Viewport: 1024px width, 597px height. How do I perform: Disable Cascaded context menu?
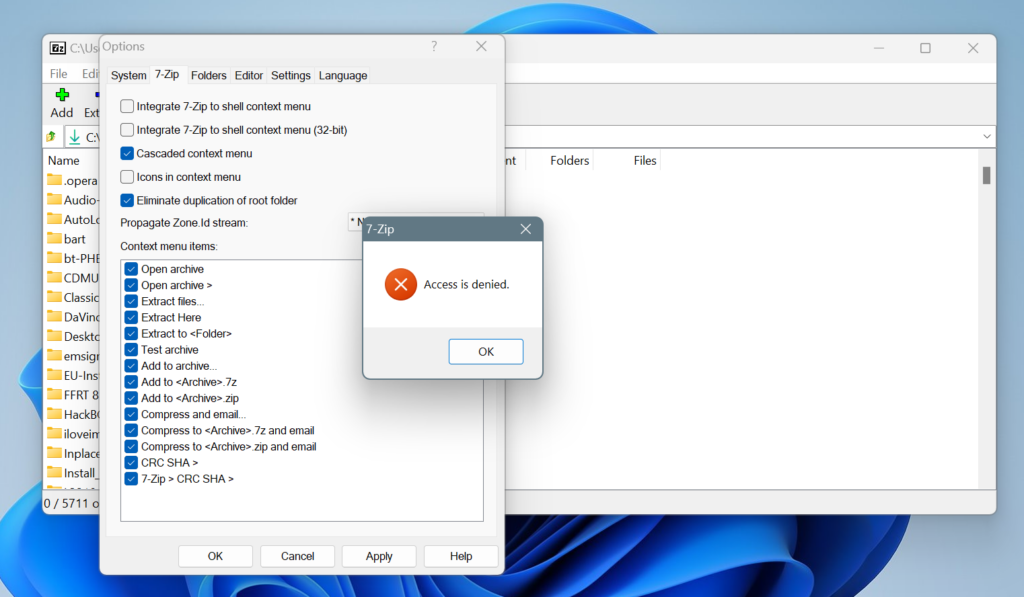pos(127,153)
